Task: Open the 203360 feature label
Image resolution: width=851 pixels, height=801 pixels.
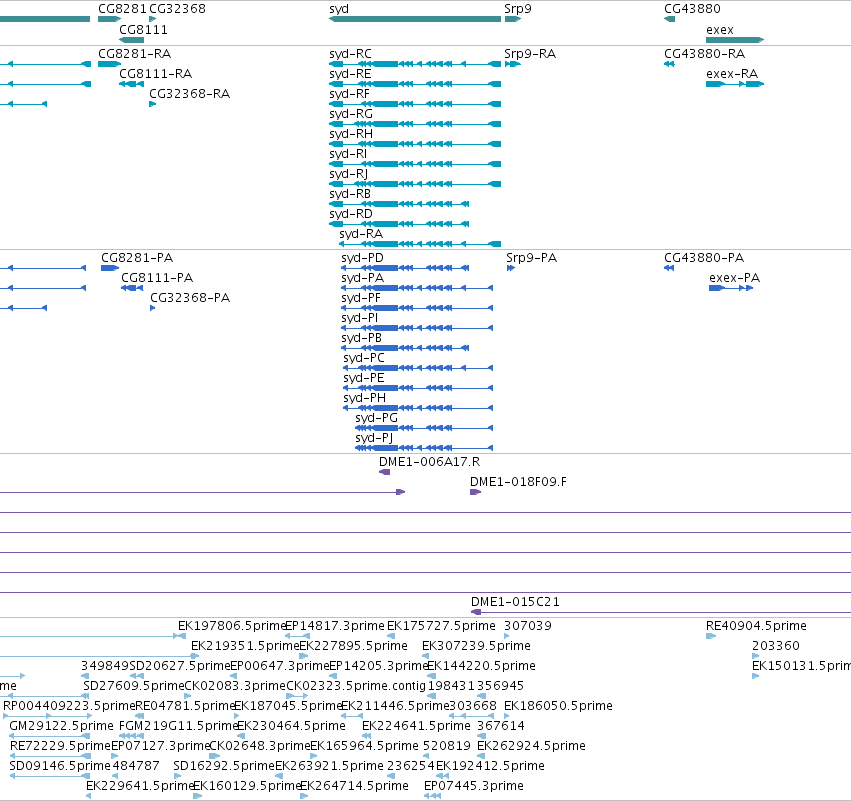Action: pos(776,646)
